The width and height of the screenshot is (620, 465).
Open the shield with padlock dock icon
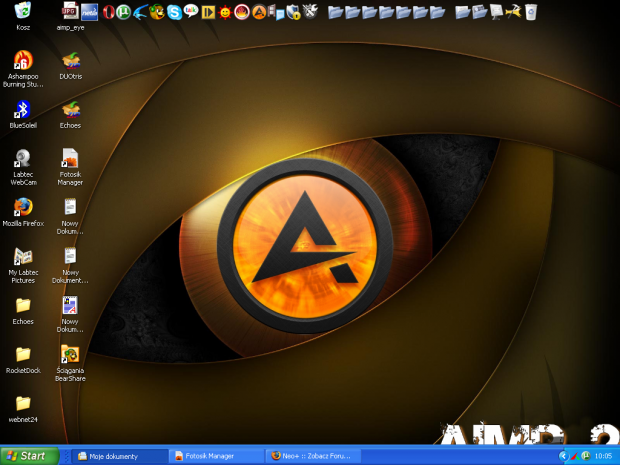[293, 12]
